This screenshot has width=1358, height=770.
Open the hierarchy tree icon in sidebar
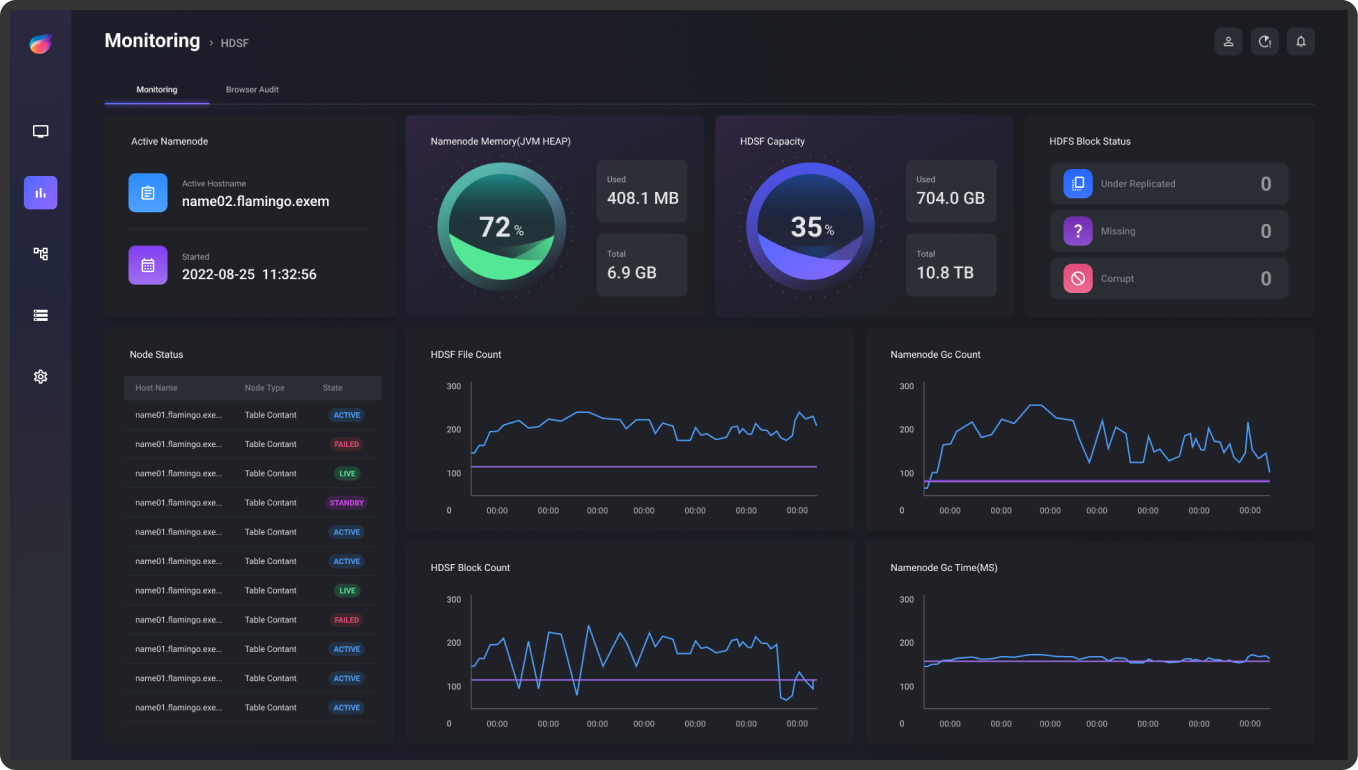(41, 254)
